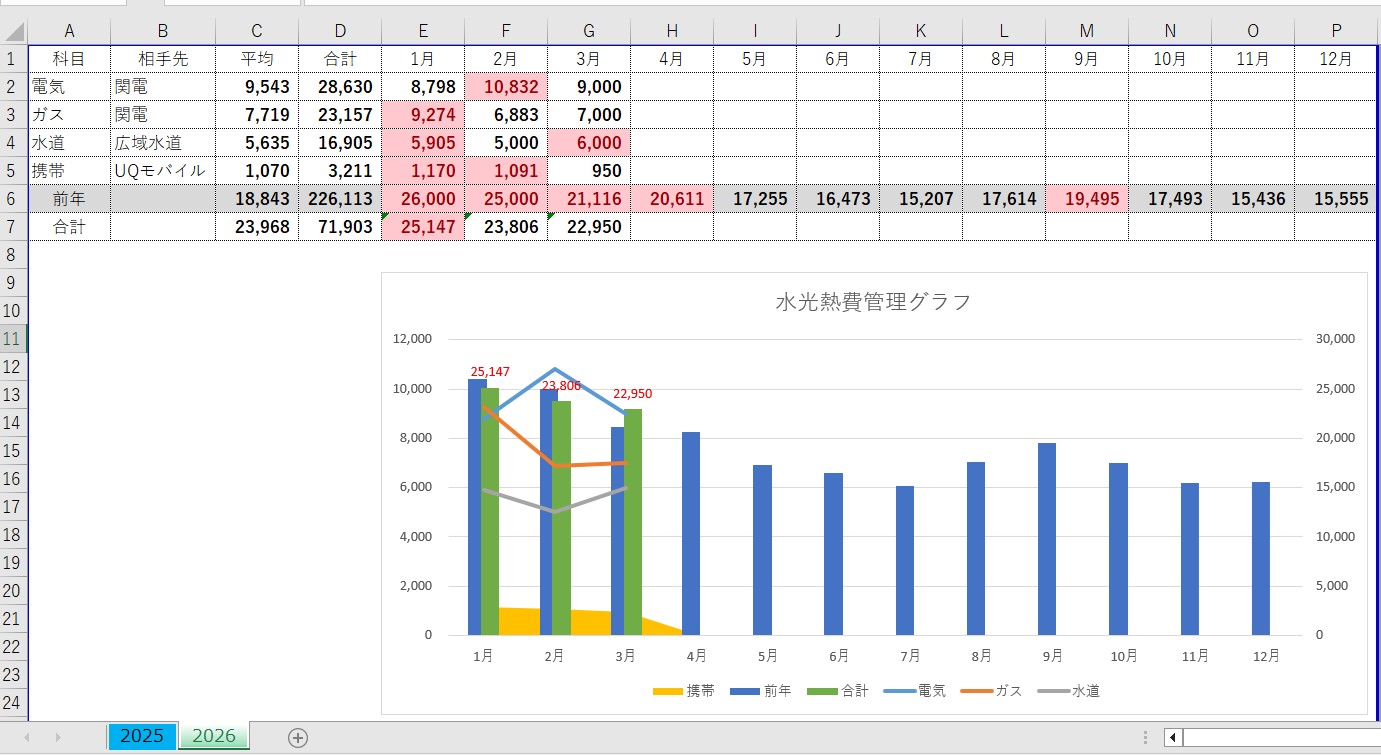Click the cell containing 10,832

506,87
